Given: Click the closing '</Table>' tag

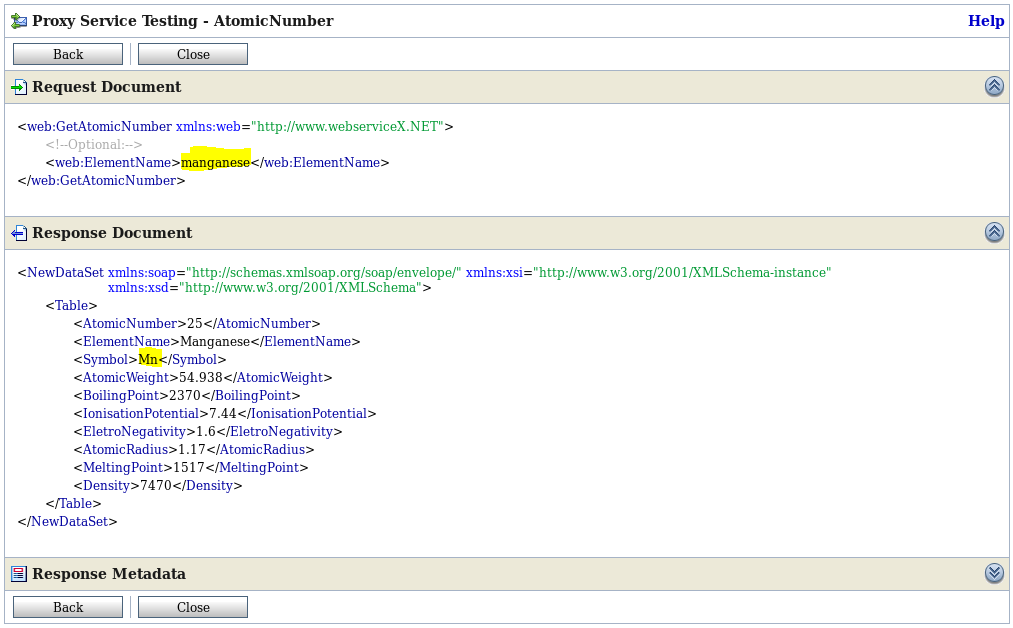Looking at the screenshot, I should click(x=74, y=503).
